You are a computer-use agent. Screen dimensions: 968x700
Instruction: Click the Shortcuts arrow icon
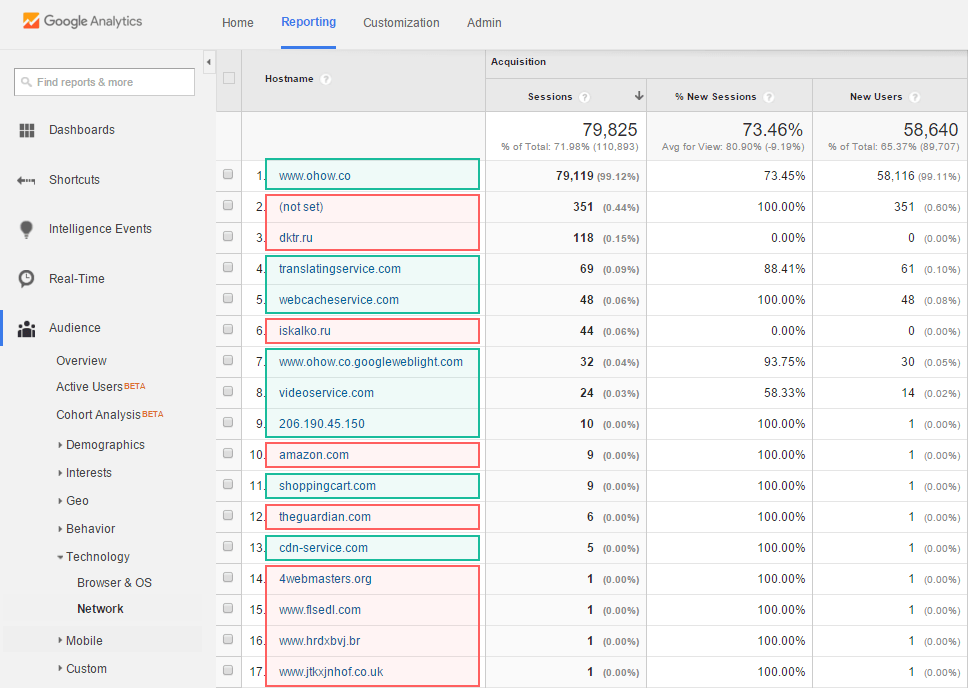[27, 180]
